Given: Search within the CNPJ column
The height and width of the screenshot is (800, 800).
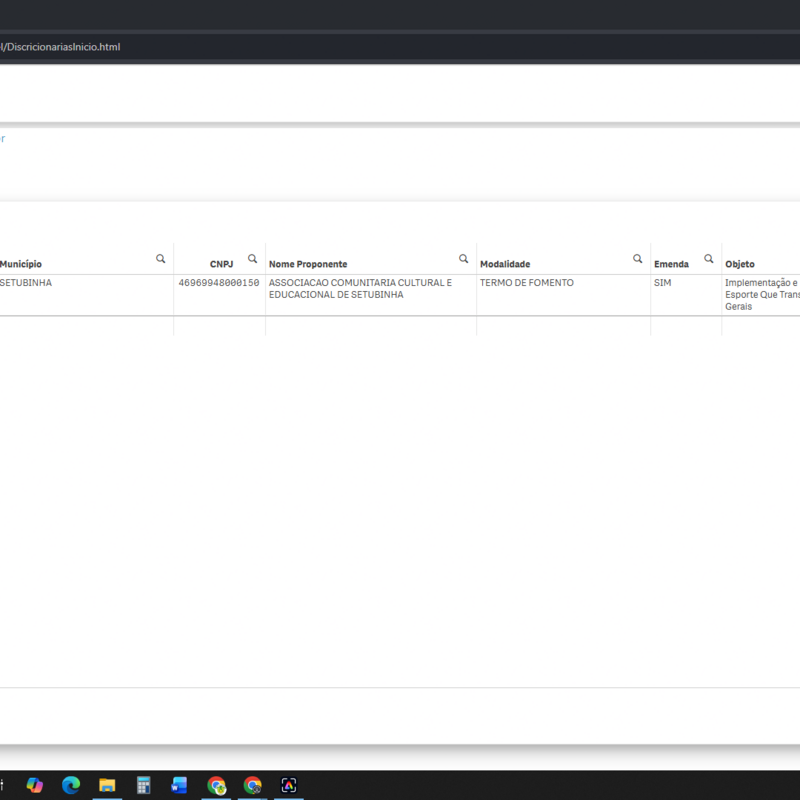Looking at the screenshot, I should coord(252,259).
